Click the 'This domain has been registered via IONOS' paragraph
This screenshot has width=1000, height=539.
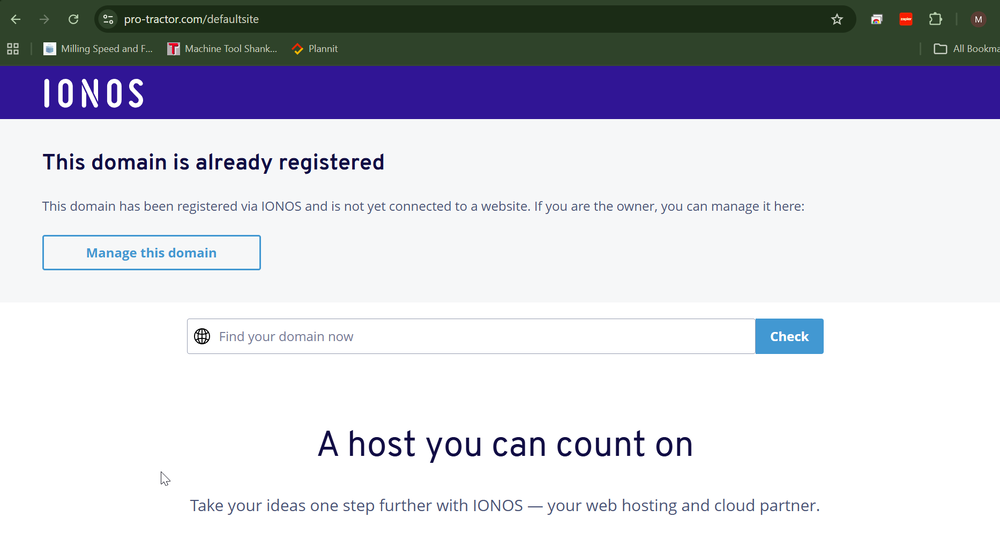pyautogui.click(x=423, y=206)
